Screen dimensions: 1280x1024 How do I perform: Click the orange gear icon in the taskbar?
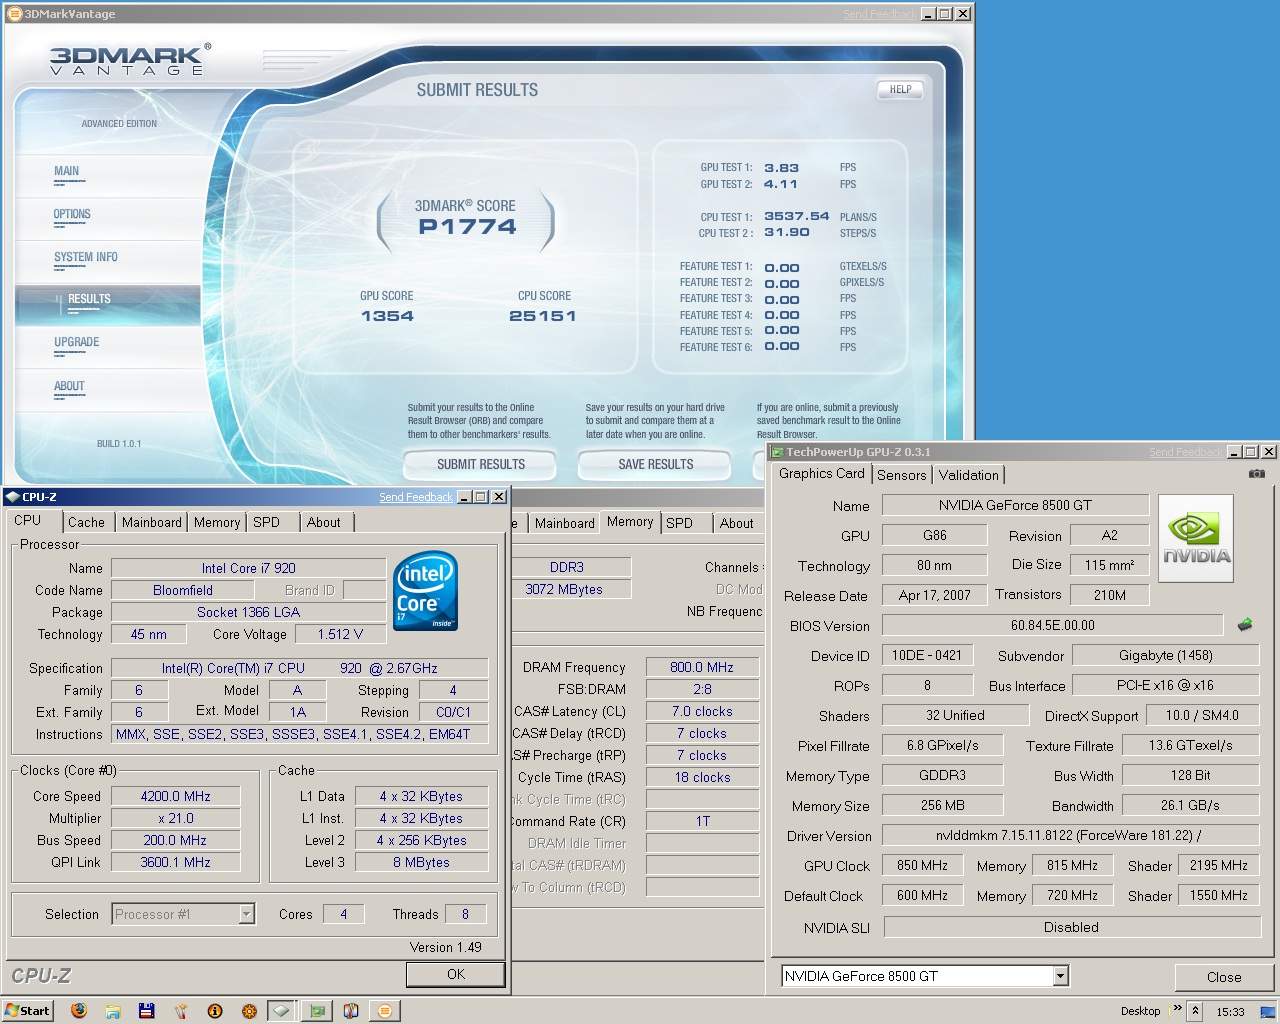click(249, 1011)
